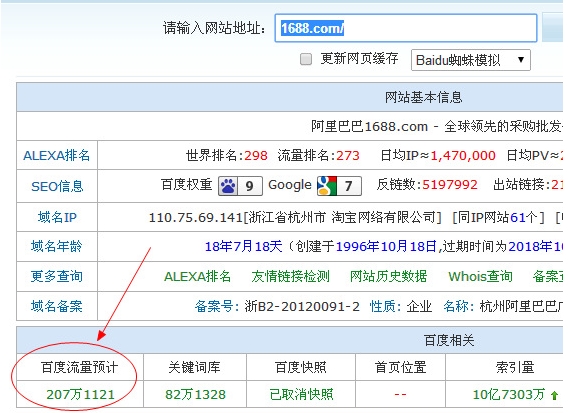Click the 关键词库 column header
The height and width of the screenshot is (413, 568).
point(195,367)
